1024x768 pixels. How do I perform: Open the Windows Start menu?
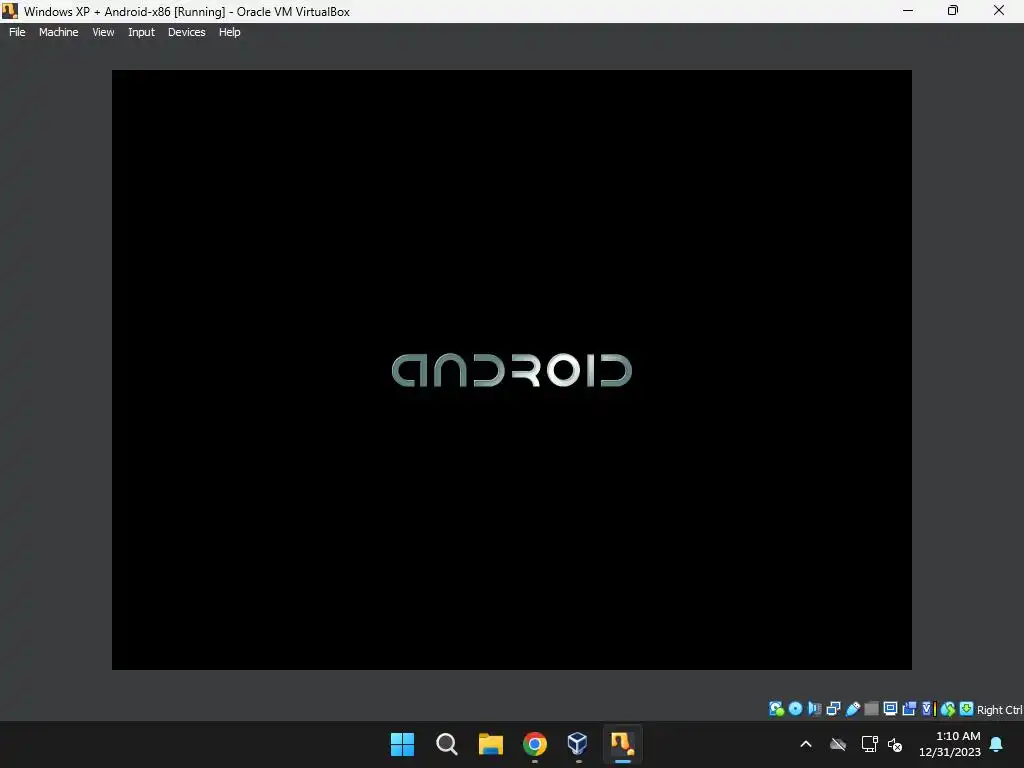402,744
